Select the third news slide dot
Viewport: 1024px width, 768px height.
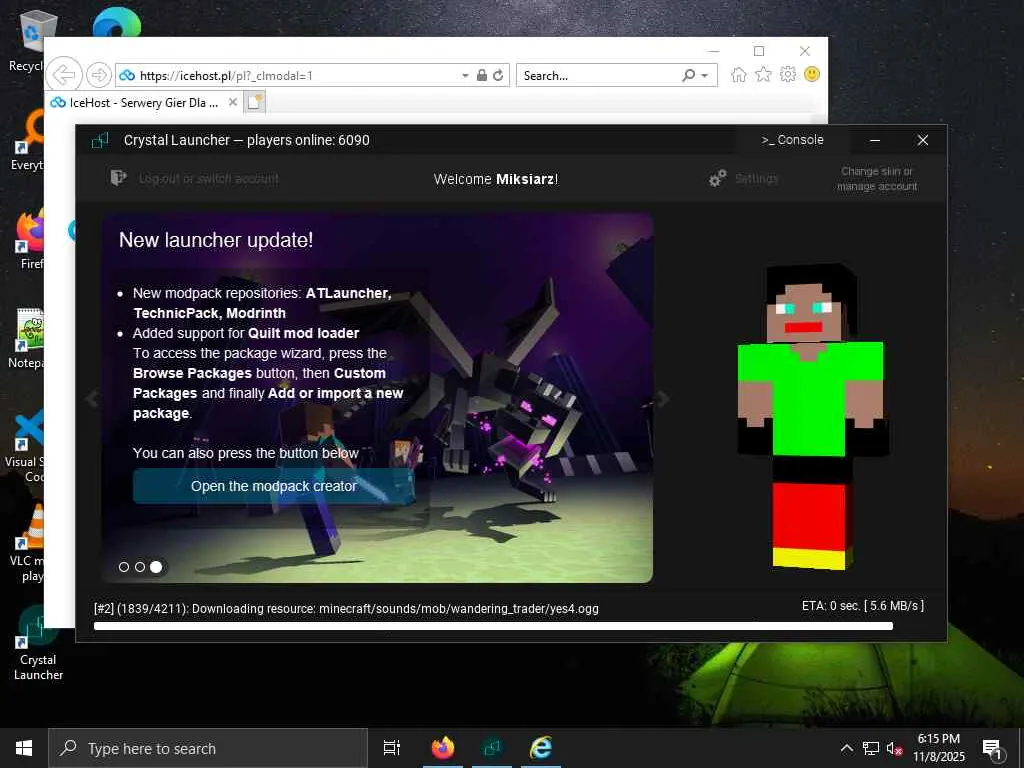click(x=156, y=567)
